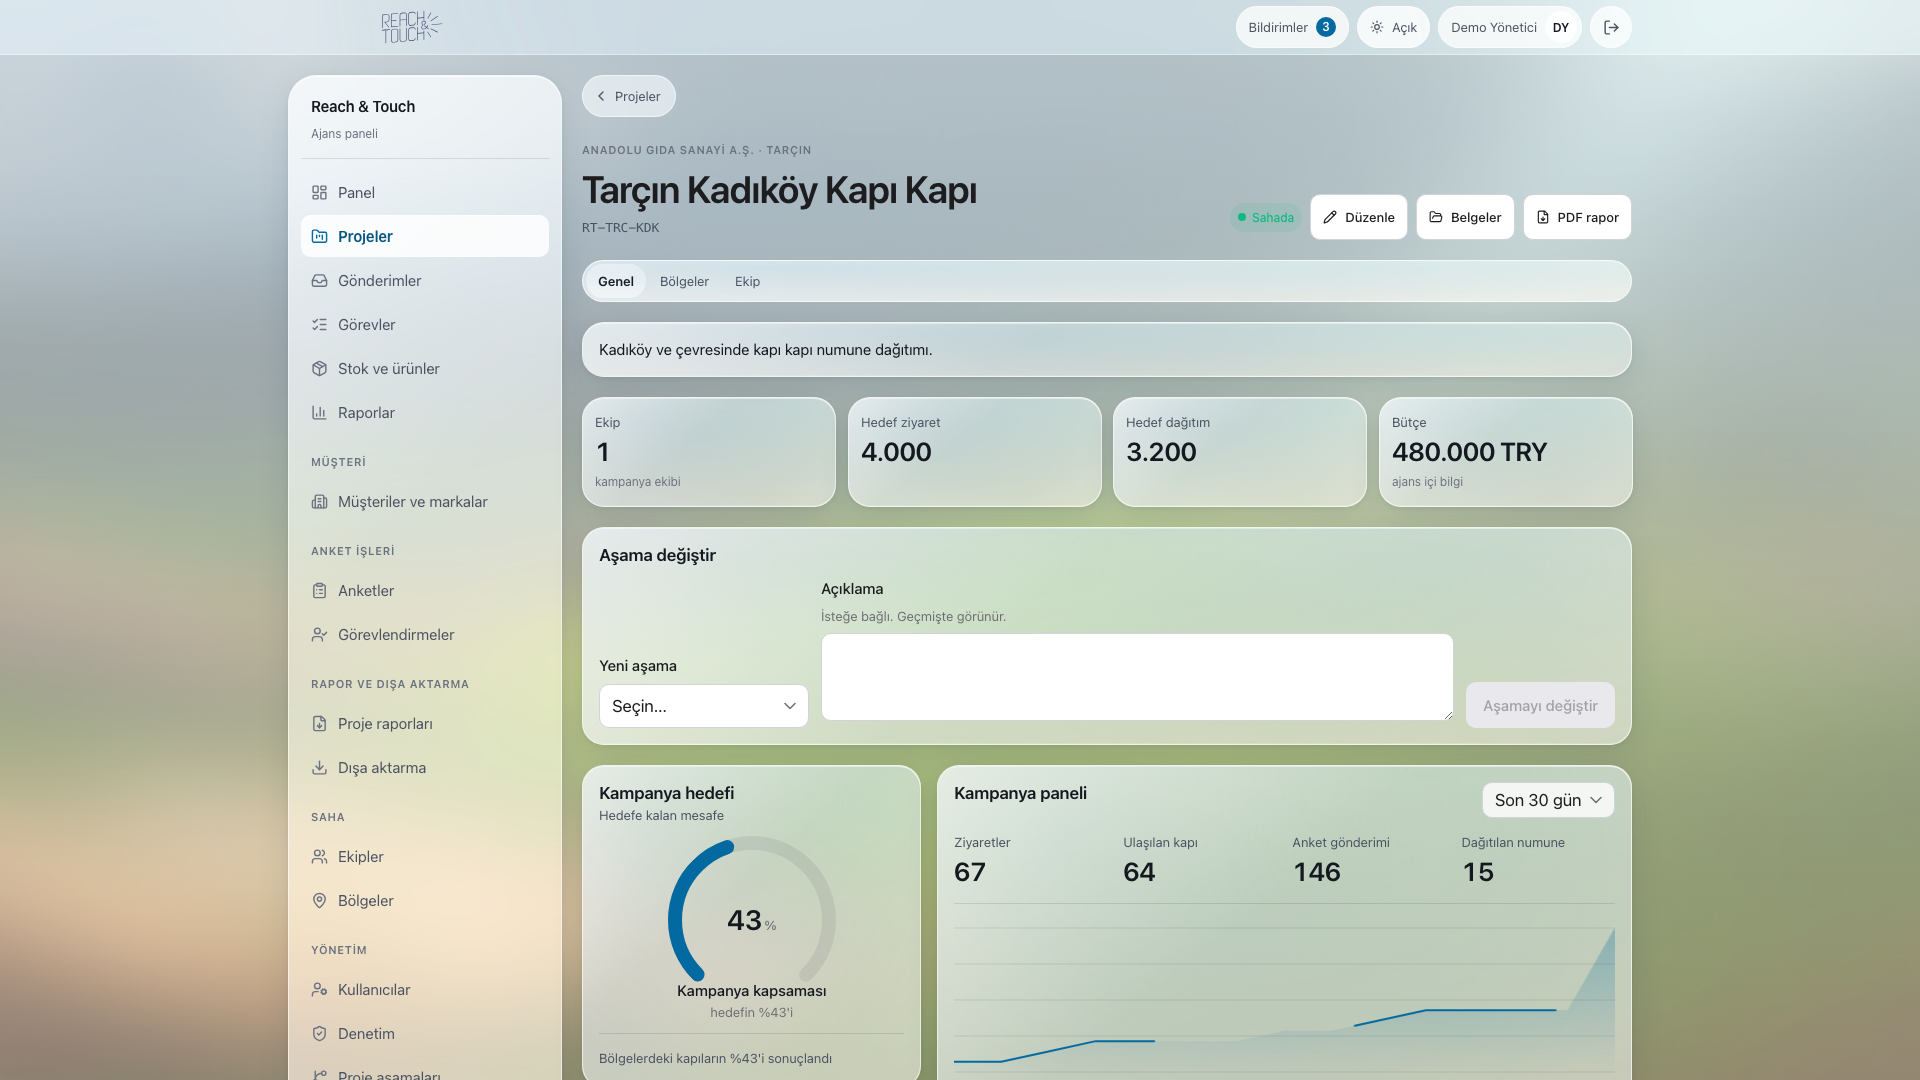Open Stok ve ürünler box icon
Viewport: 1920px width, 1080px height.
pos(319,368)
